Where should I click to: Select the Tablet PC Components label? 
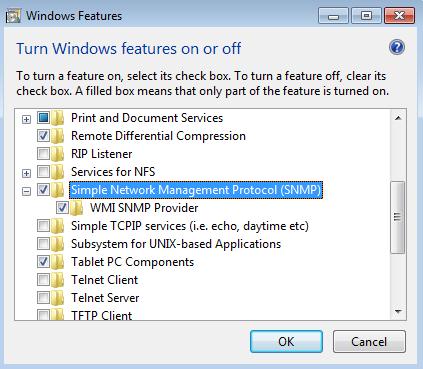click(x=132, y=262)
